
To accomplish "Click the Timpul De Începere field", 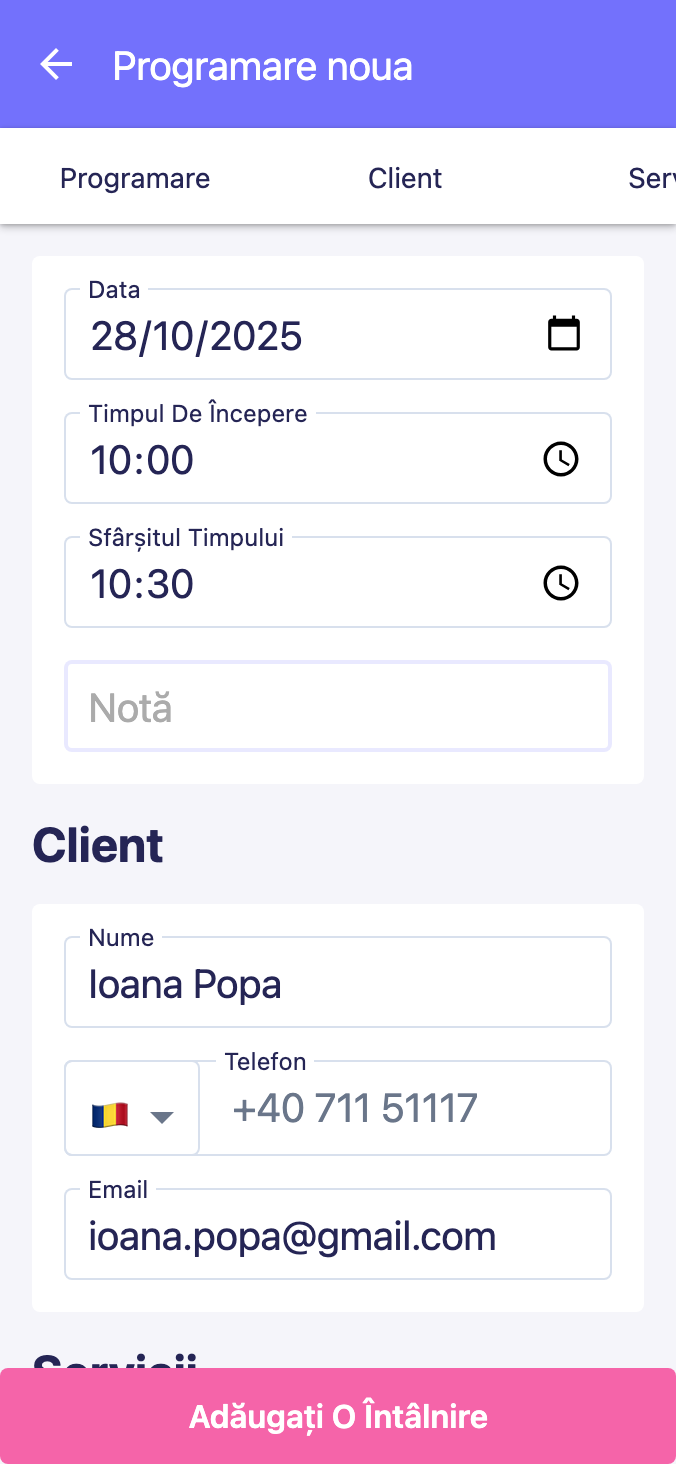I will tap(300, 460).
